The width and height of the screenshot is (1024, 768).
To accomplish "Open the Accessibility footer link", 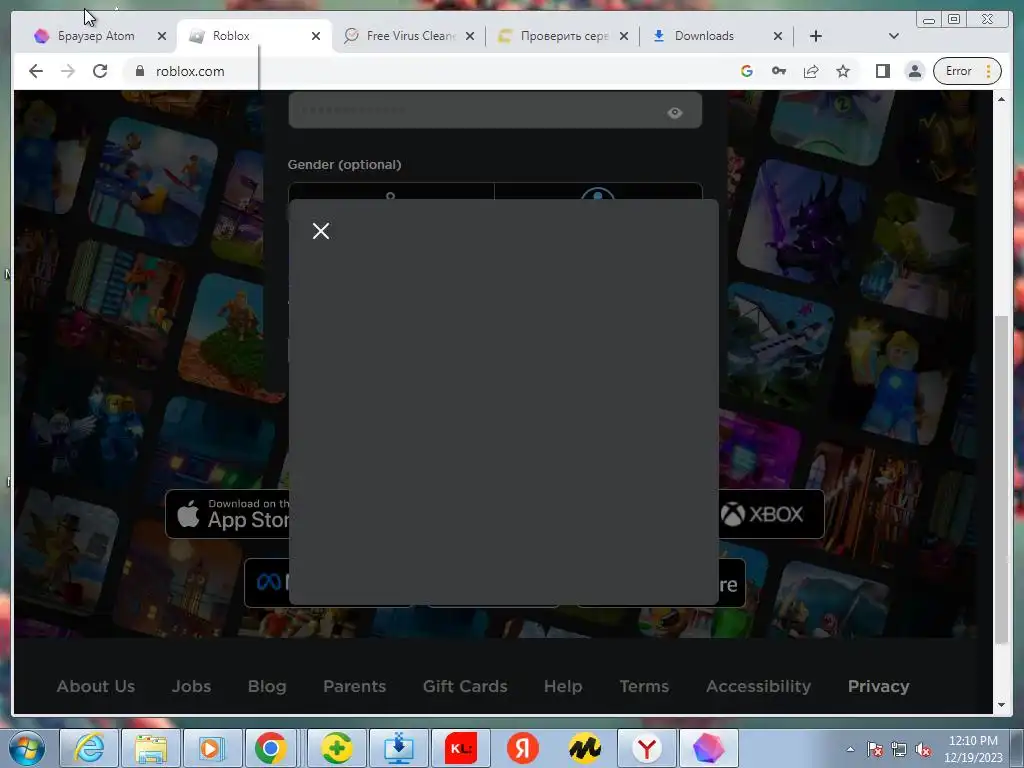I will 758,686.
